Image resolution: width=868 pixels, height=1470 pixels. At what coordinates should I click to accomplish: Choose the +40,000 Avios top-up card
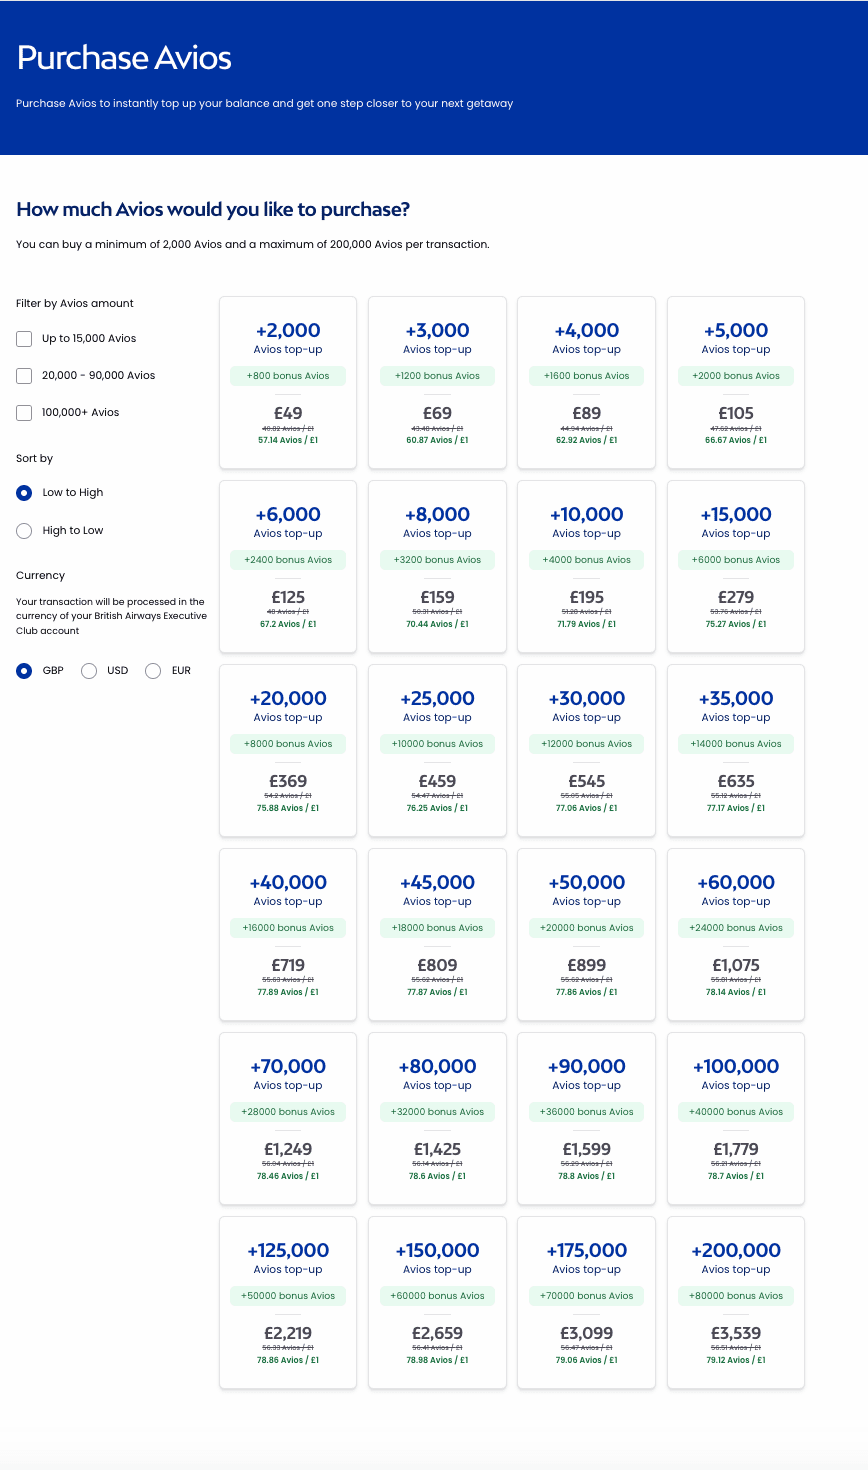pyautogui.click(x=288, y=934)
